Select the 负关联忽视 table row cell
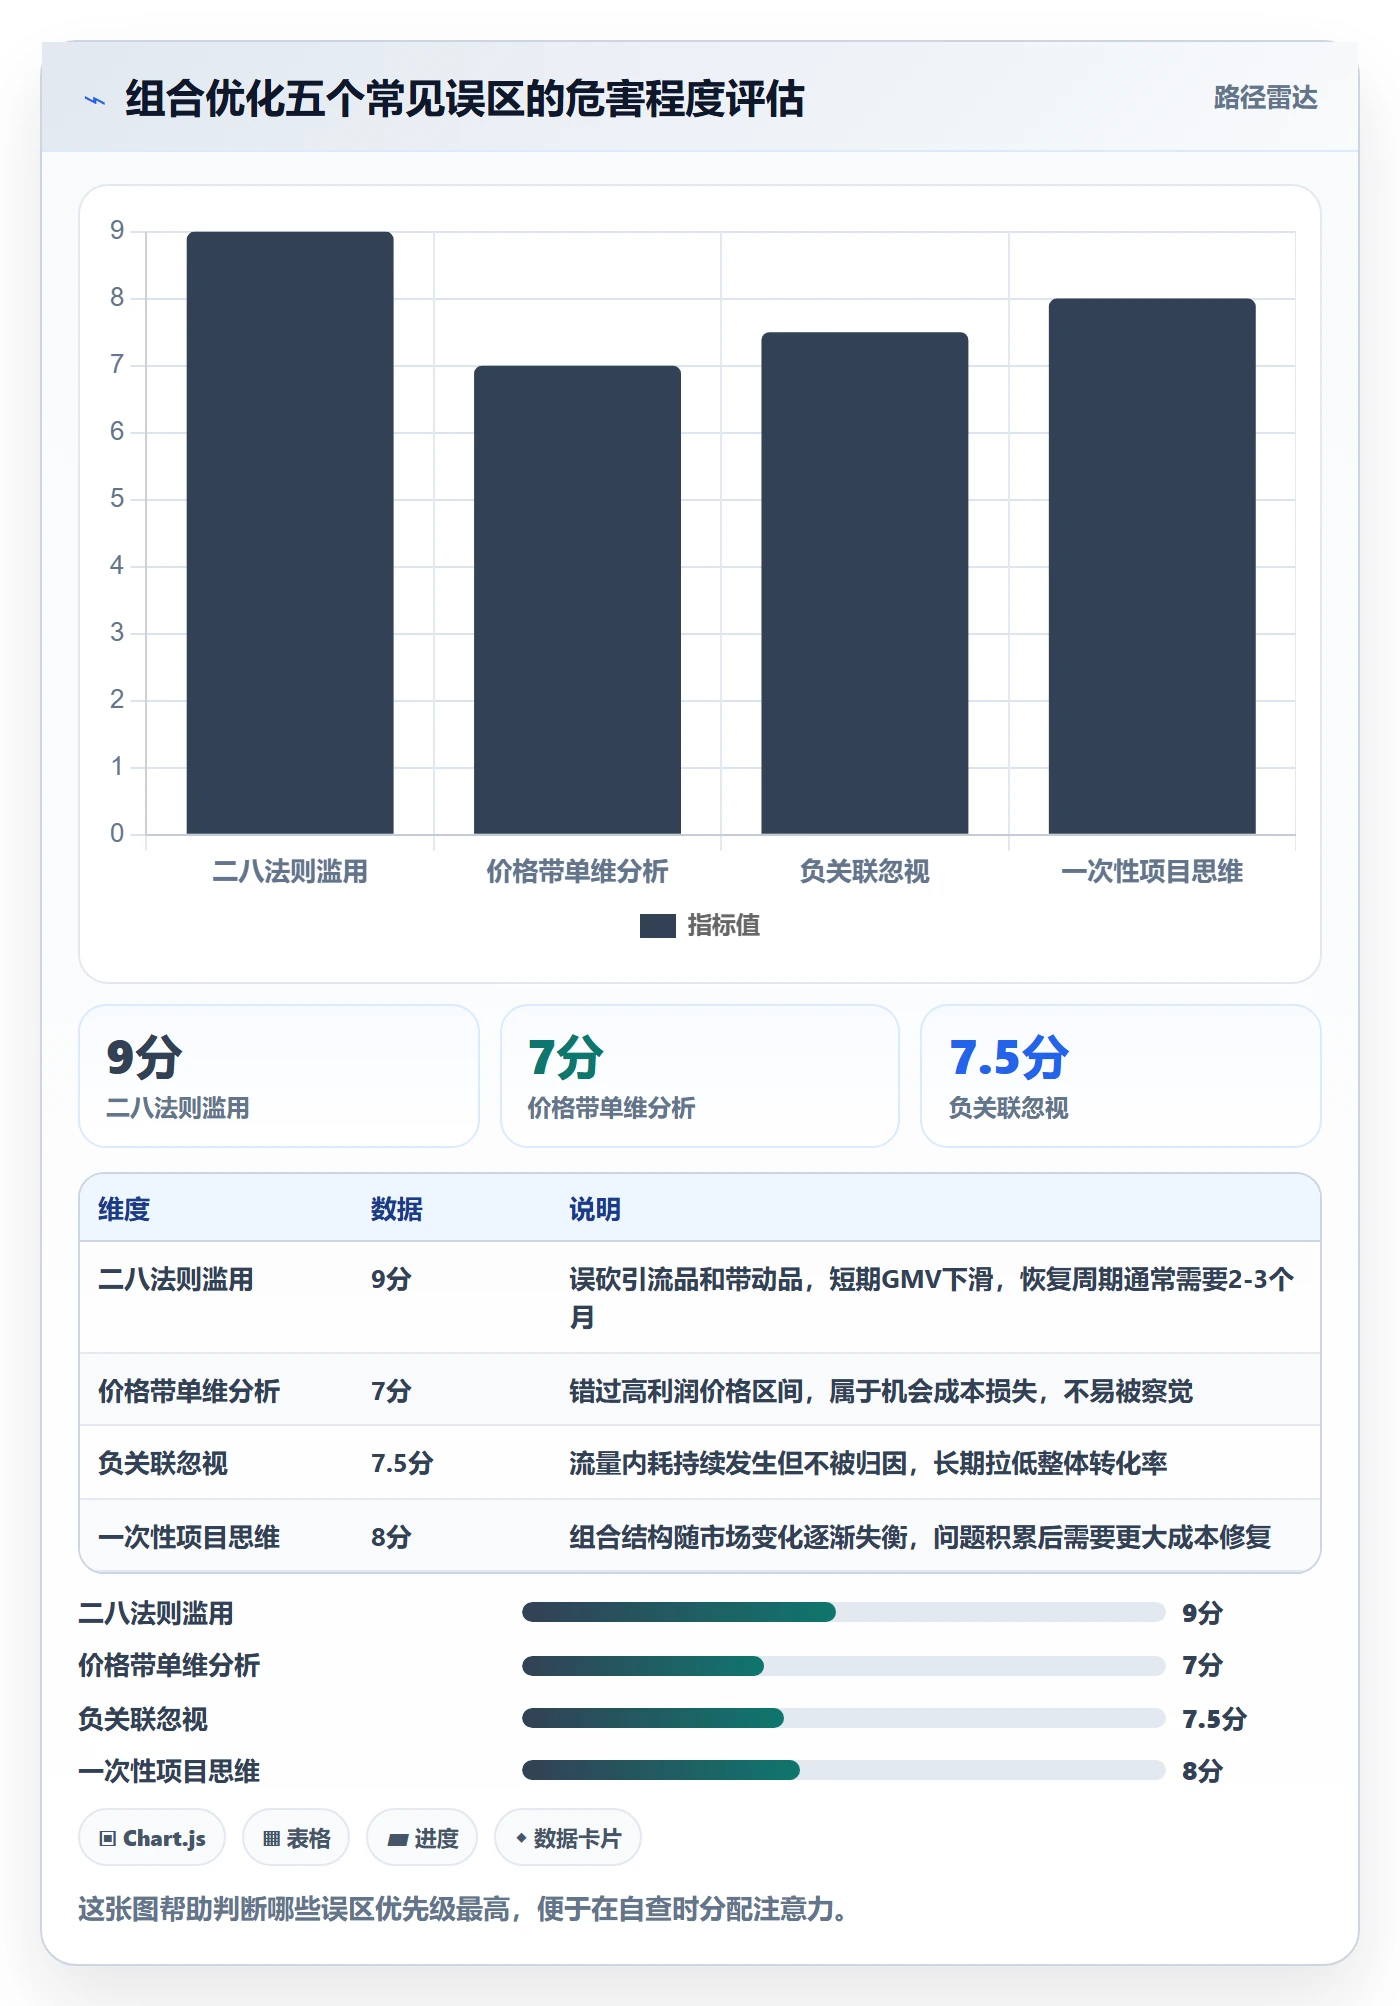The width and height of the screenshot is (1400, 2006). 163,1463
